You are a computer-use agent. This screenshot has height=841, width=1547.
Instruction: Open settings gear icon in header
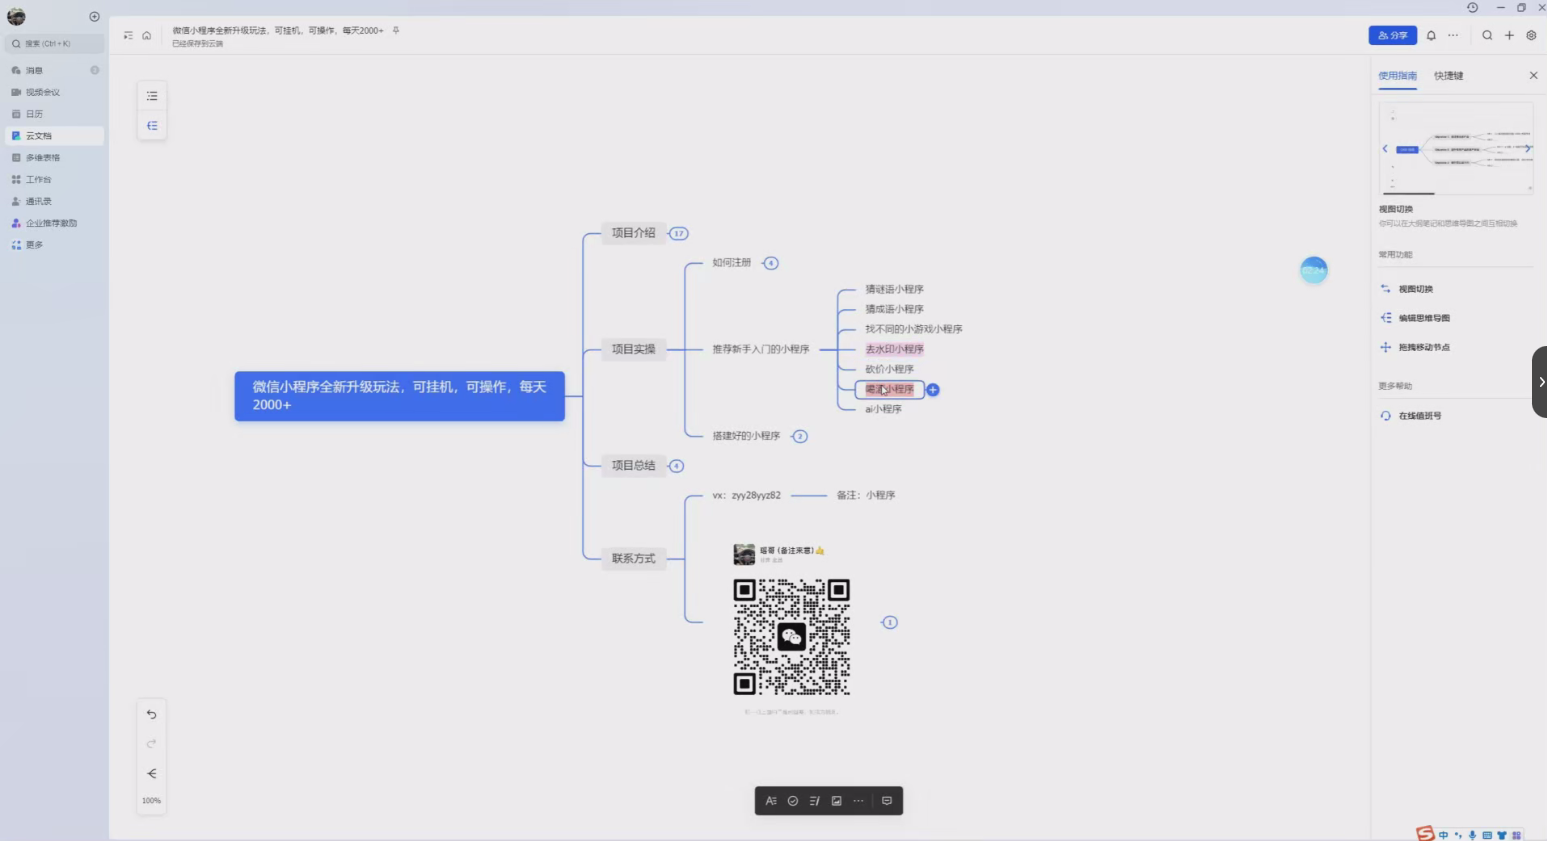(x=1531, y=35)
